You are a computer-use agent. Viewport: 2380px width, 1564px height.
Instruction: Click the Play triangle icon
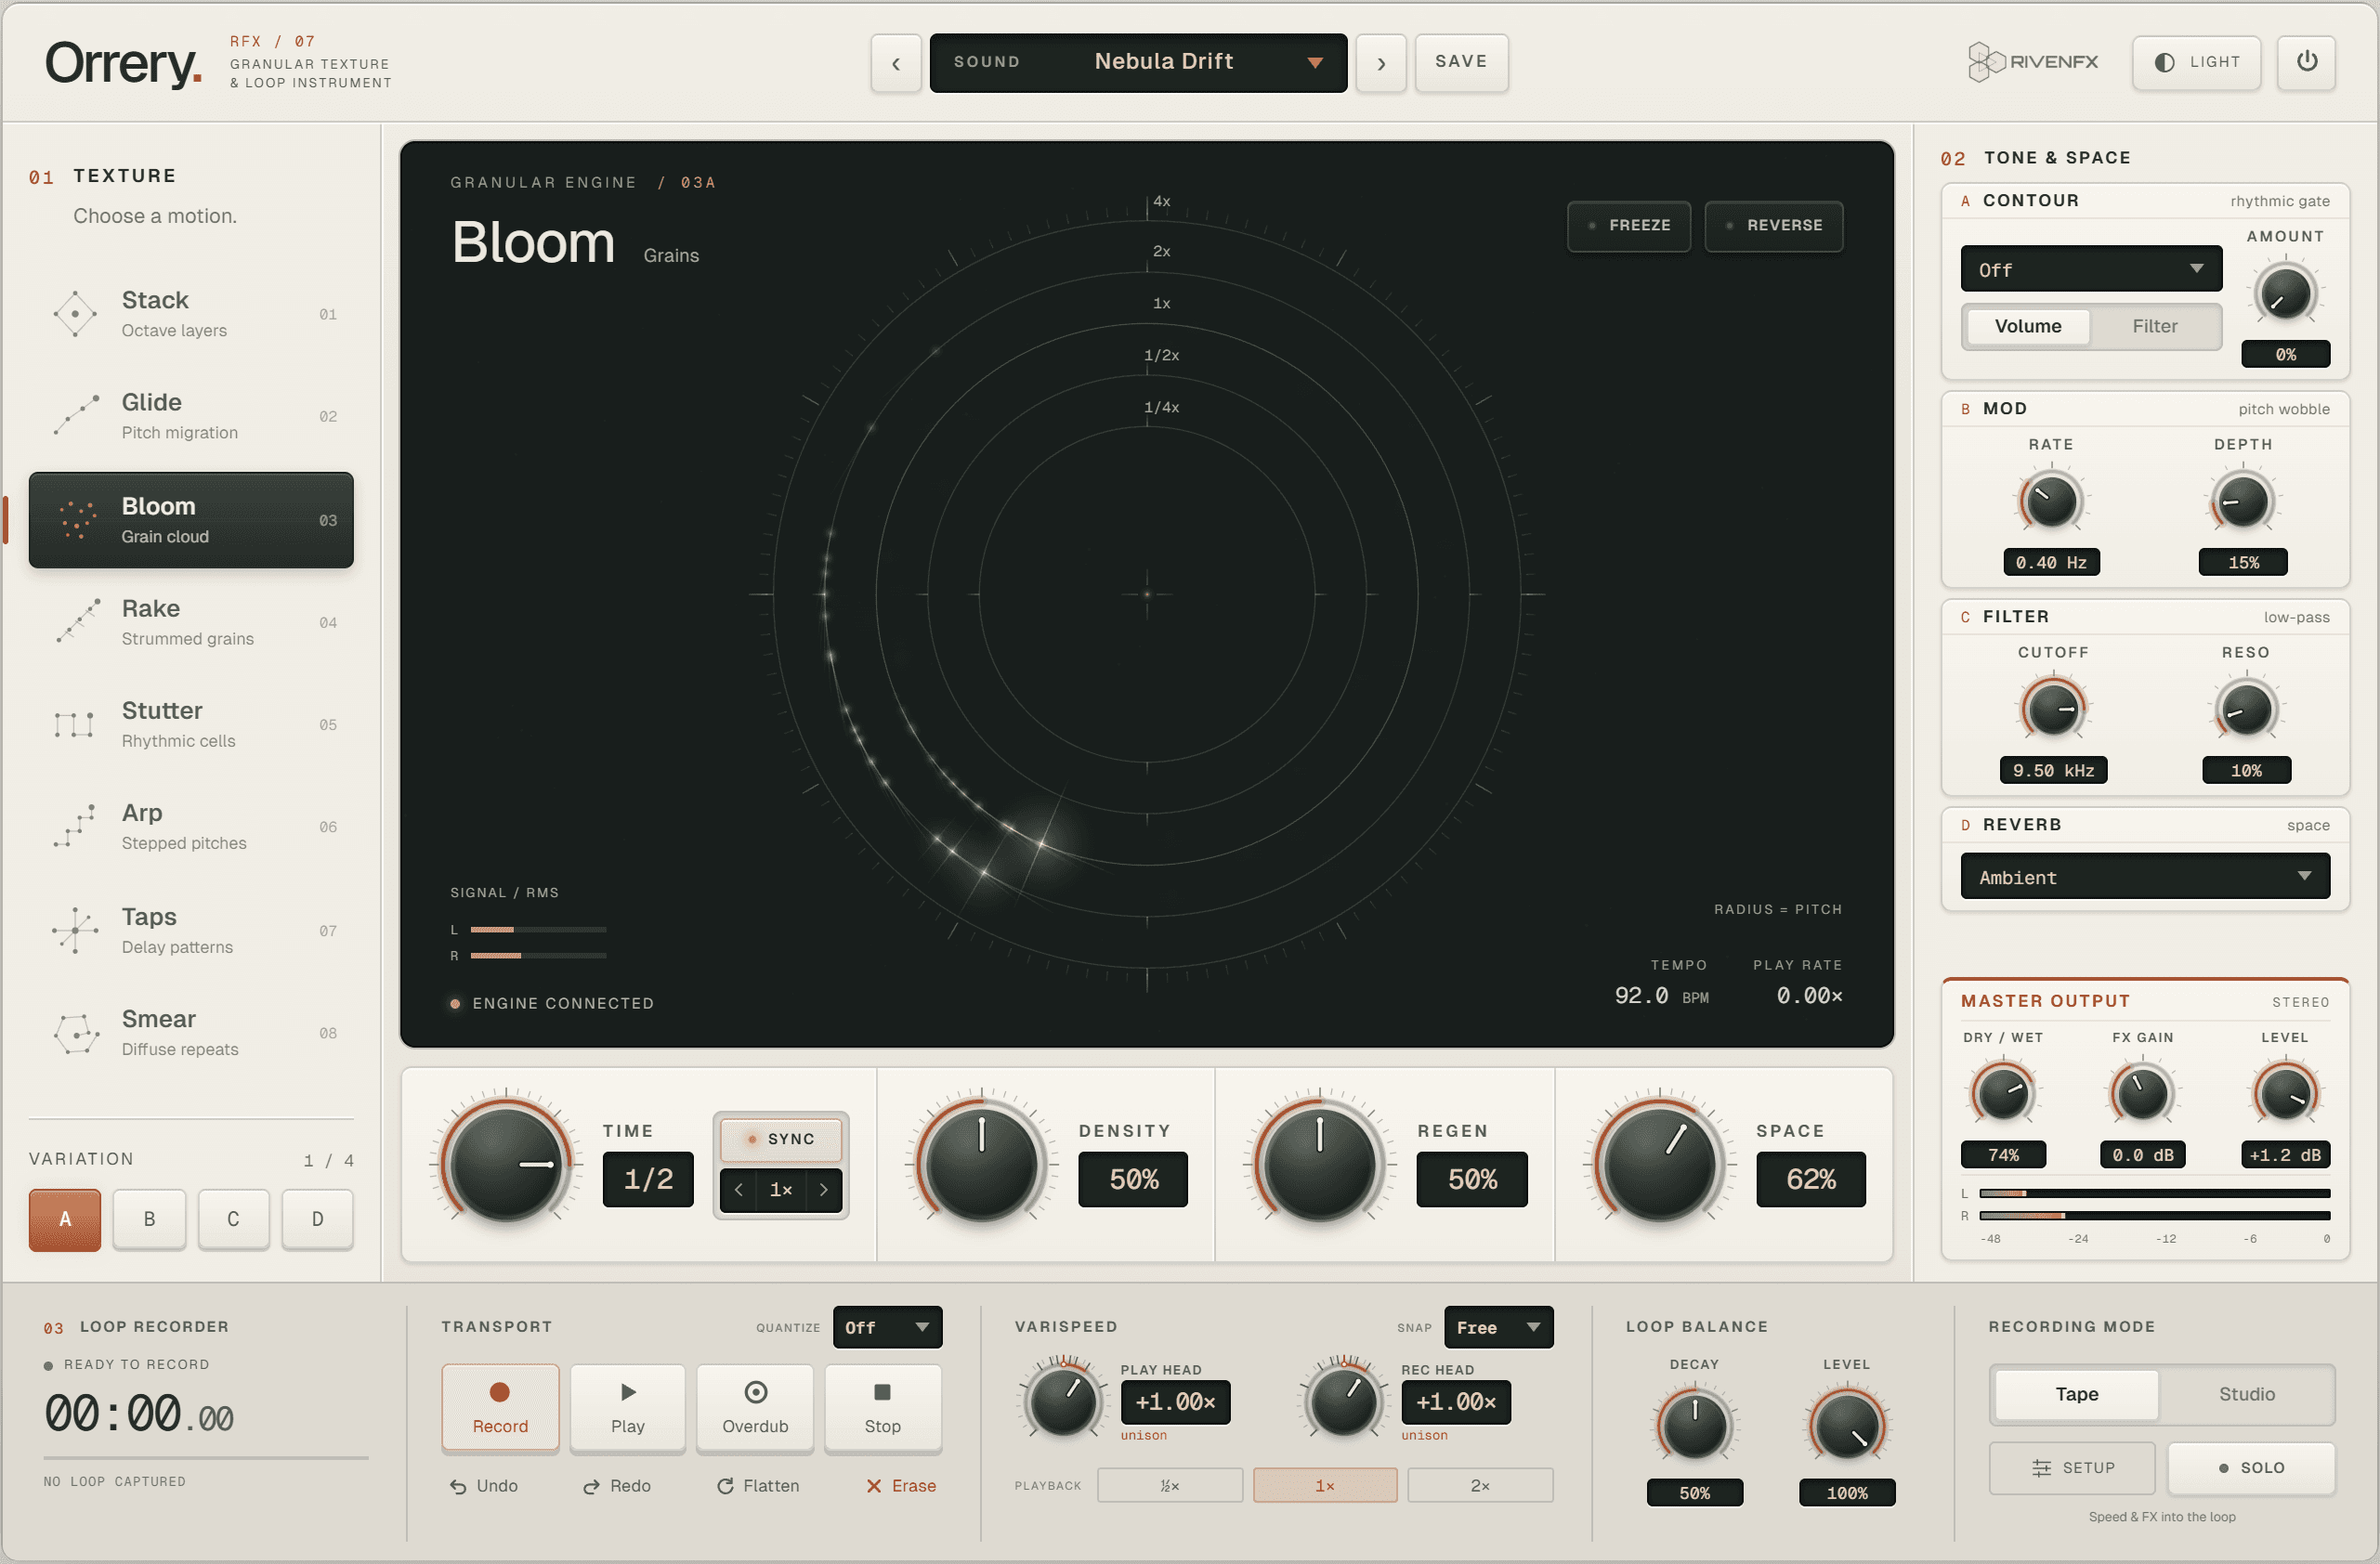tap(628, 1391)
